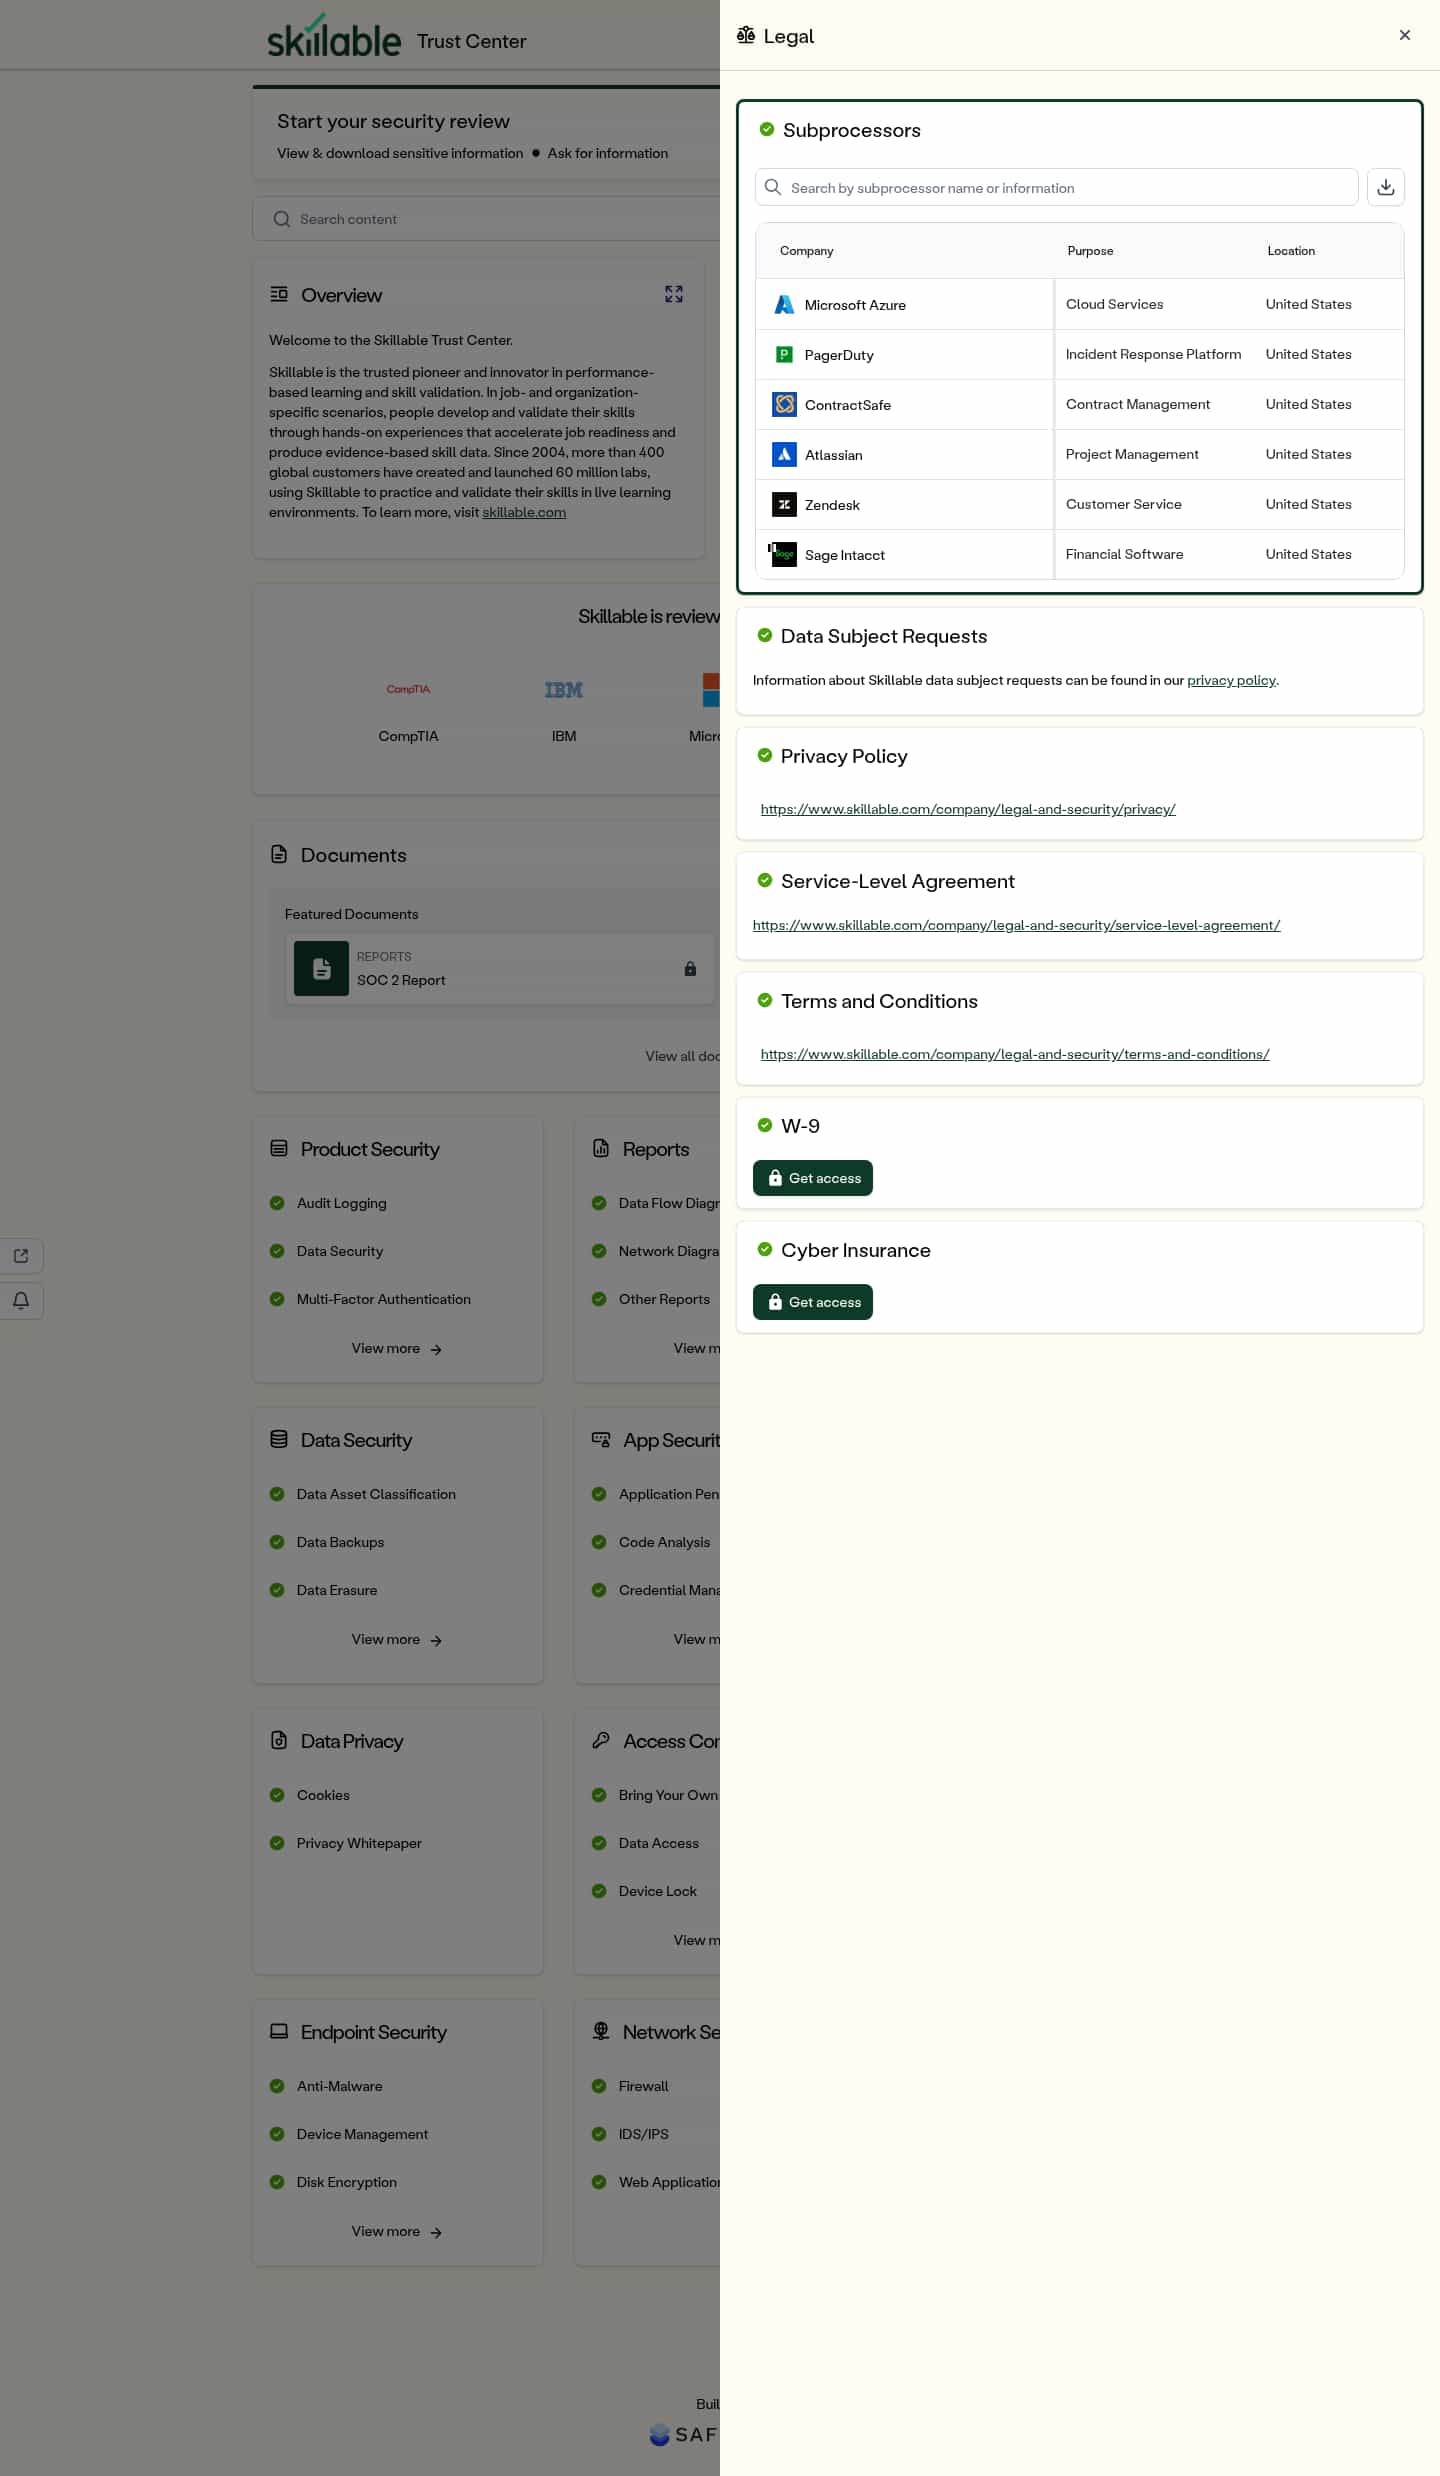Open the Cookies item
Viewport: 1440px width, 2476px height.
[323, 1795]
